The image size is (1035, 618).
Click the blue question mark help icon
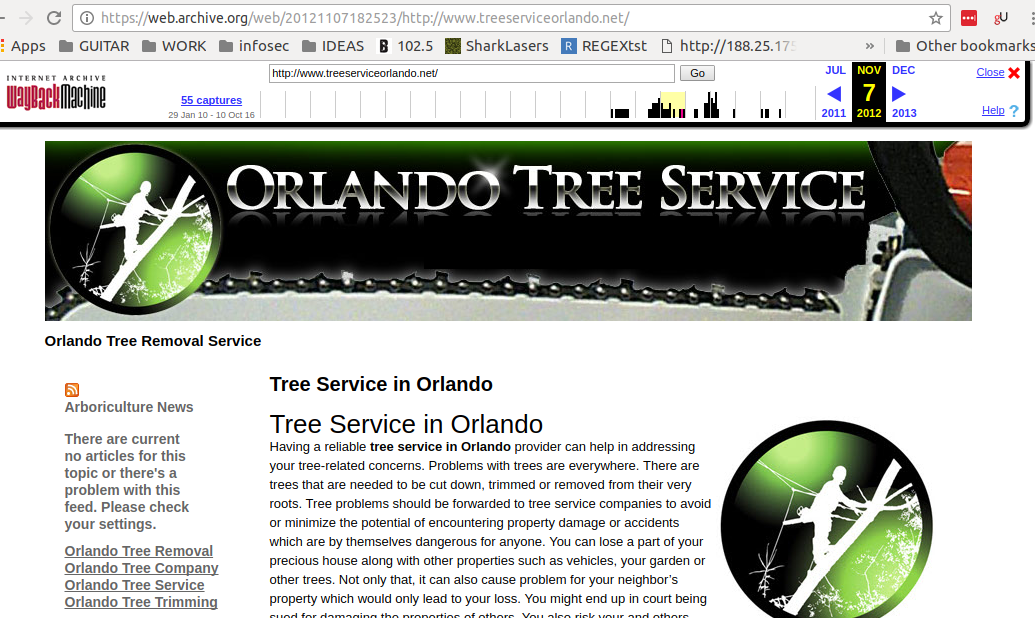[x=1014, y=110]
